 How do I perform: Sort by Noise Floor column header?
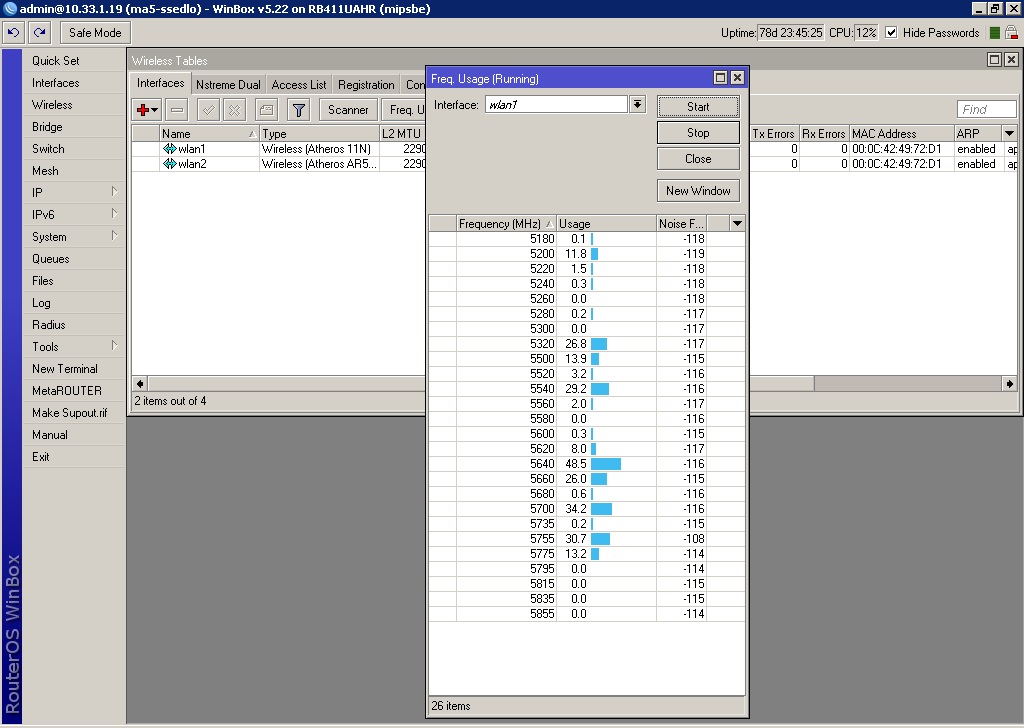(681, 223)
